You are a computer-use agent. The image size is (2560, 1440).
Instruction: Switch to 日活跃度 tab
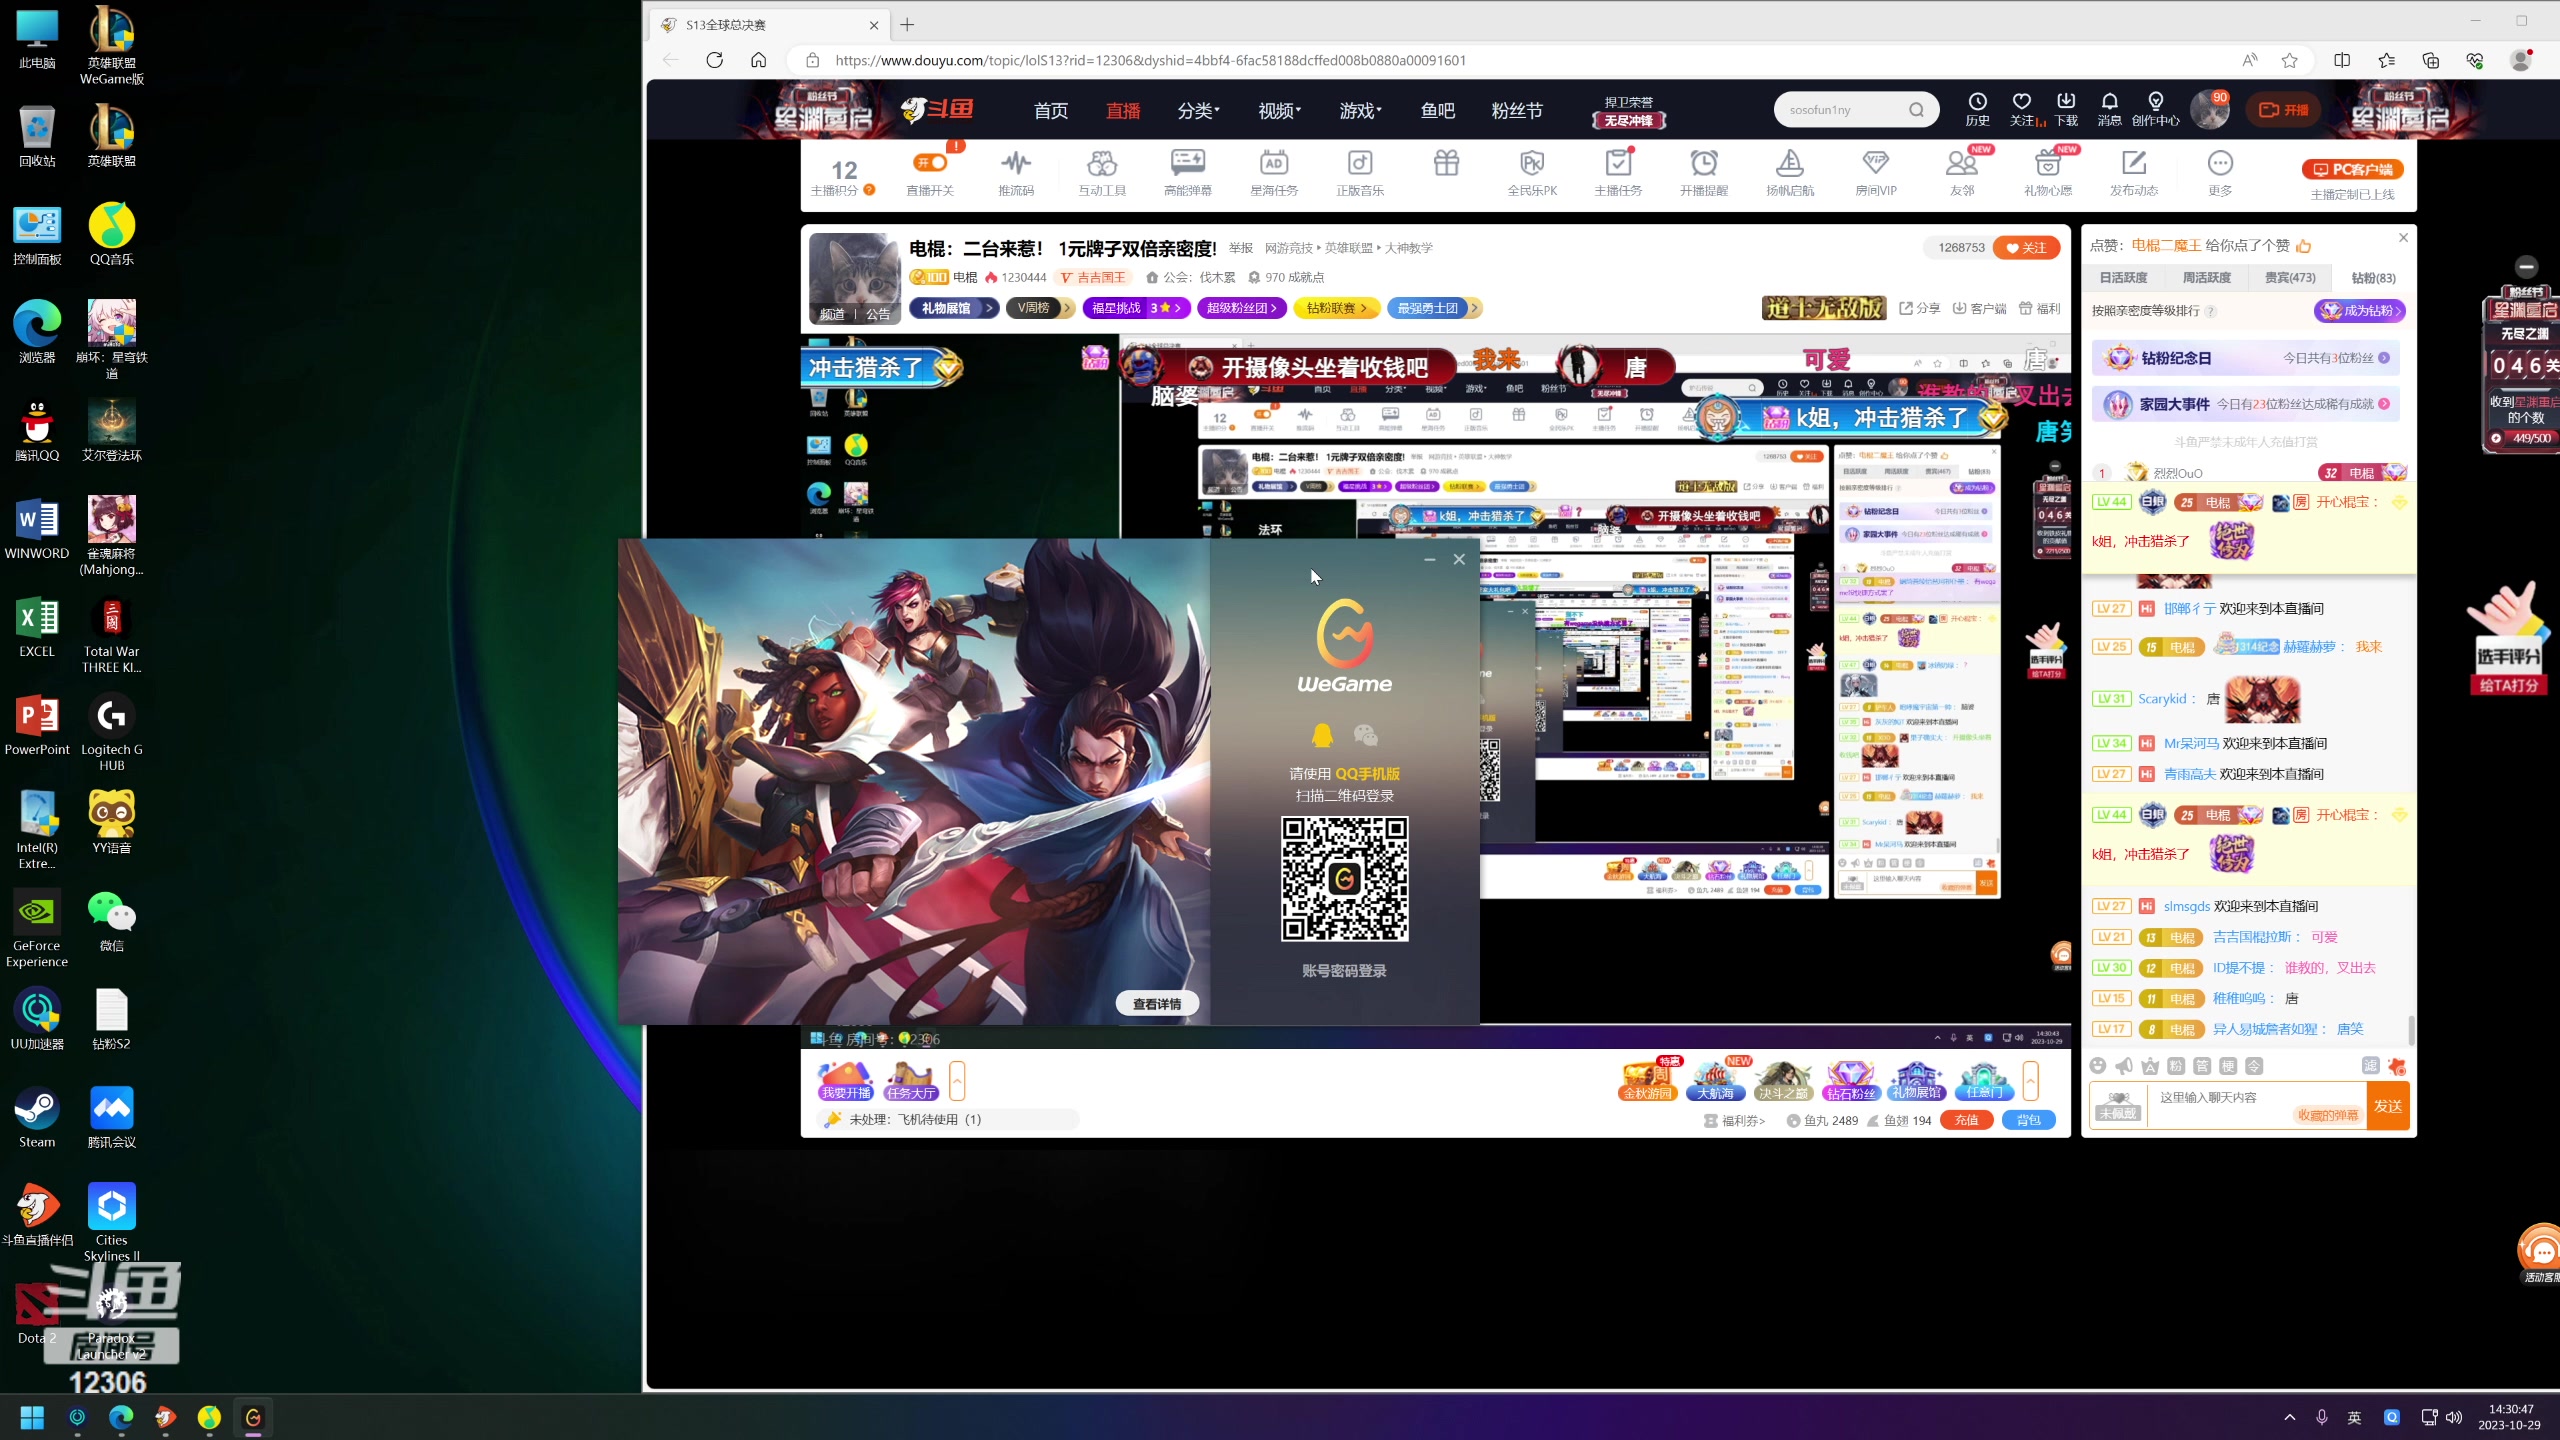(x=2123, y=278)
